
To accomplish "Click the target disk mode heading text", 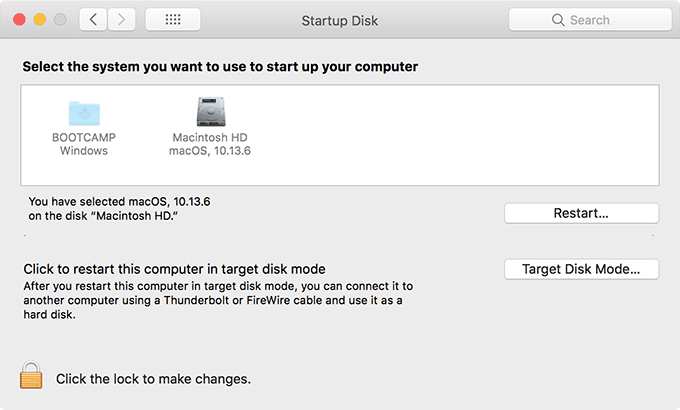I will point(174,269).
